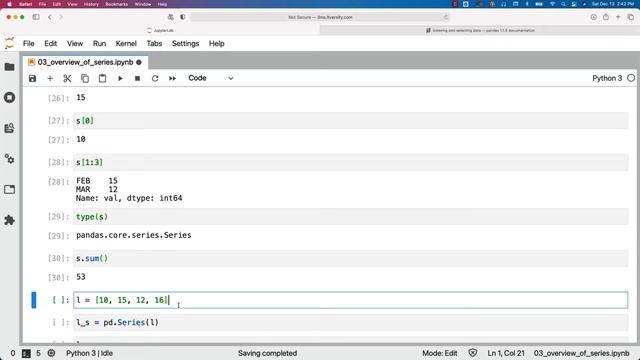Show the Safari tab overview
This screenshot has height=360, width=640.
[631, 17]
